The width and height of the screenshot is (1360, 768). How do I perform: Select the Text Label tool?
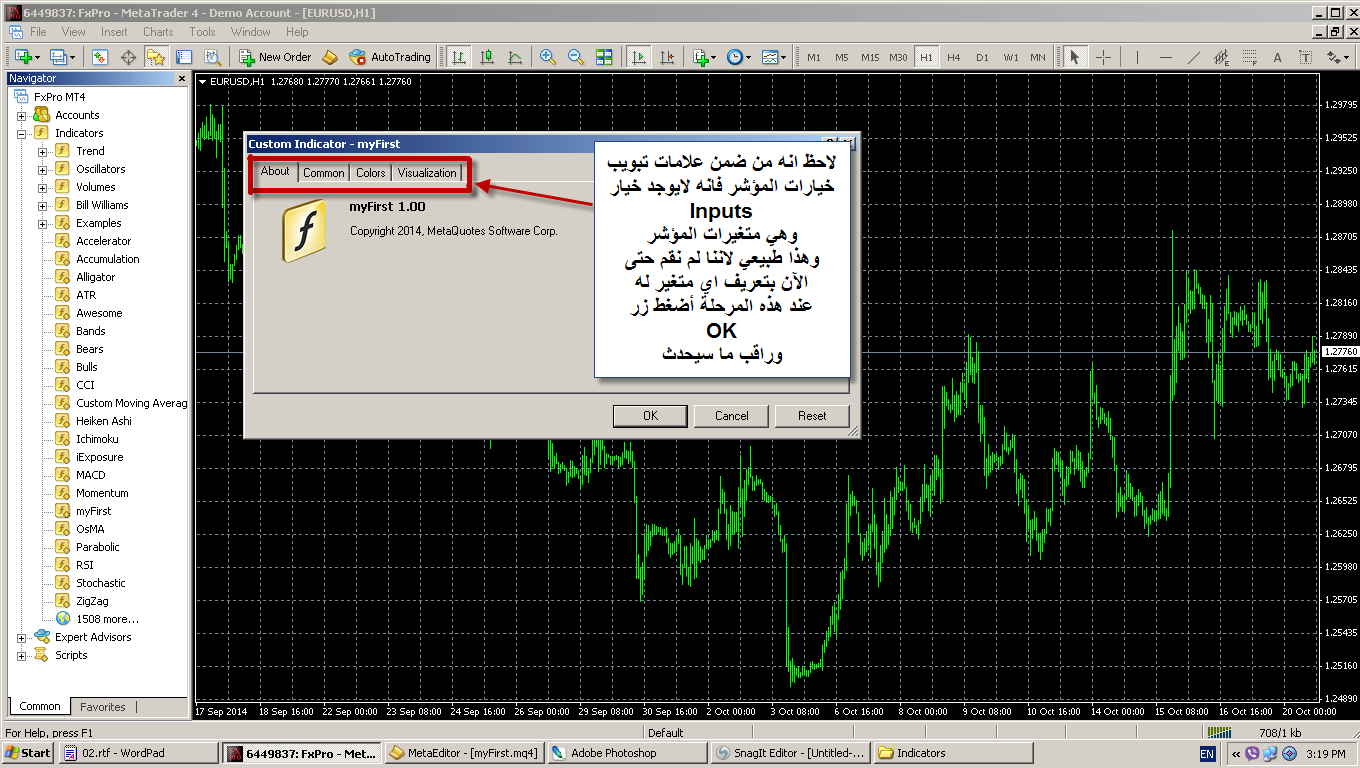tap(1305, 57)
